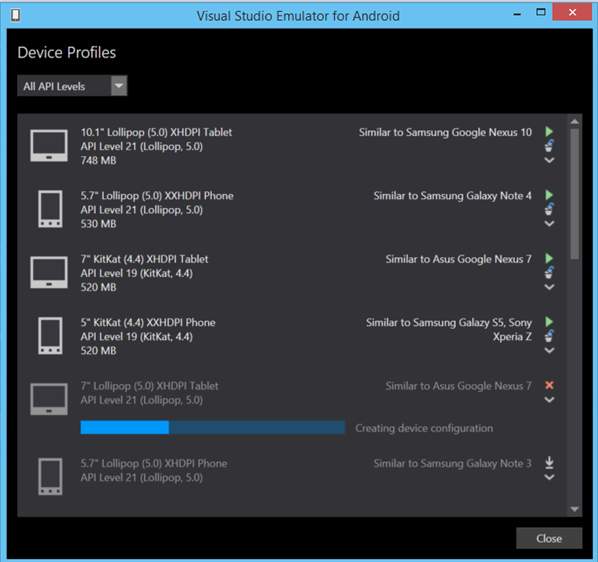Expand details for 5.7" XXHDPI Phone
The image size is (598, 562).
549,223
